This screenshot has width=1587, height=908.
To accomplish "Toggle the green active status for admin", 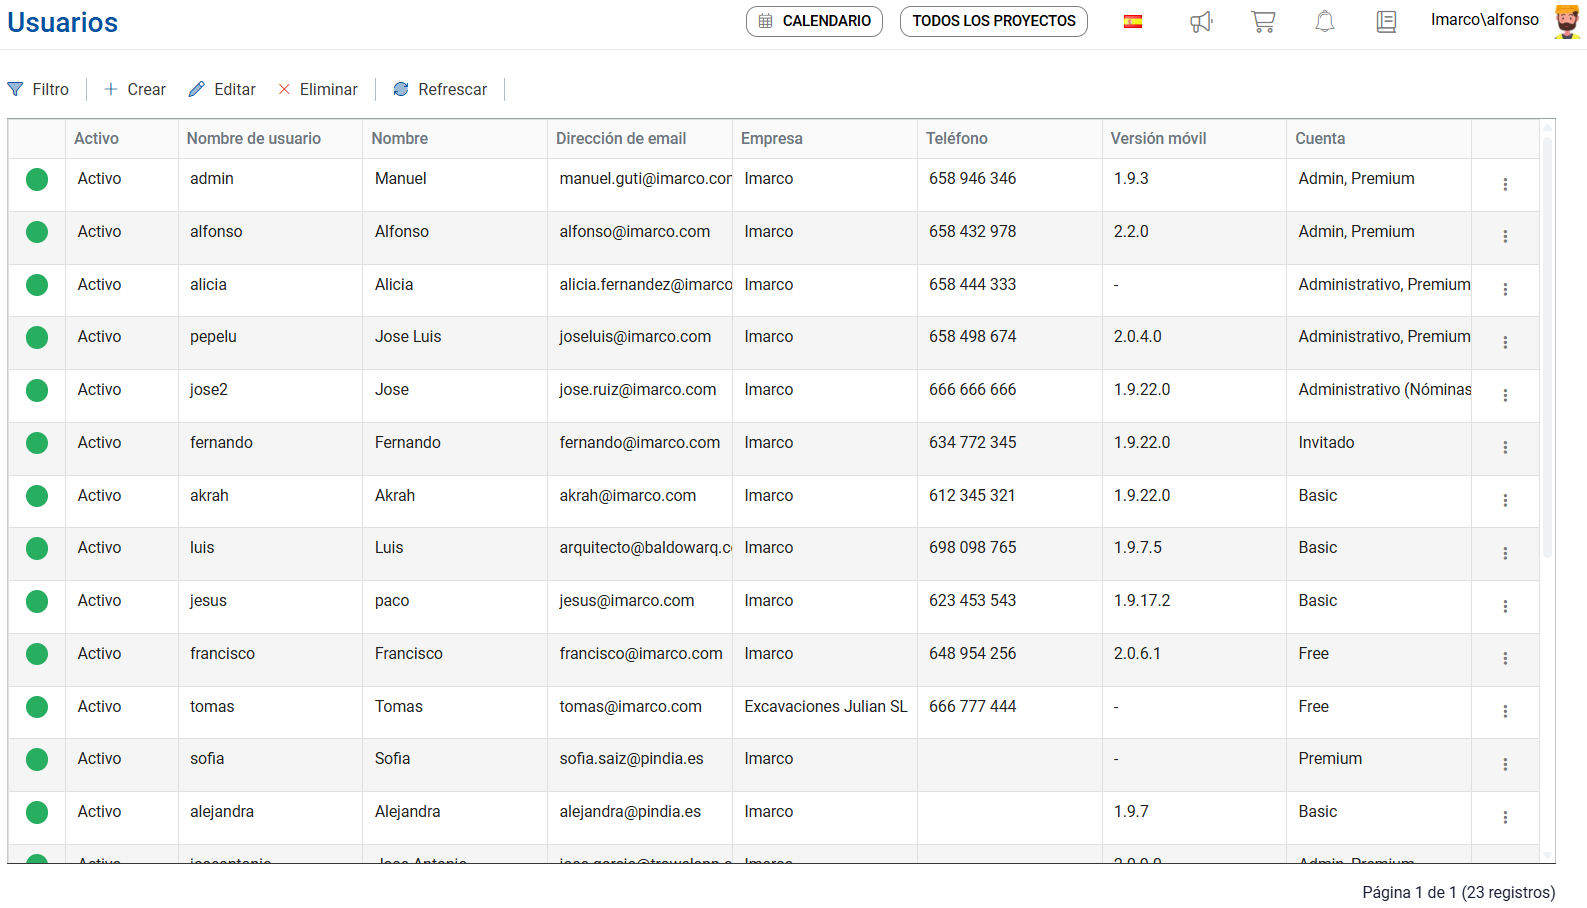I will pos(37,179).
